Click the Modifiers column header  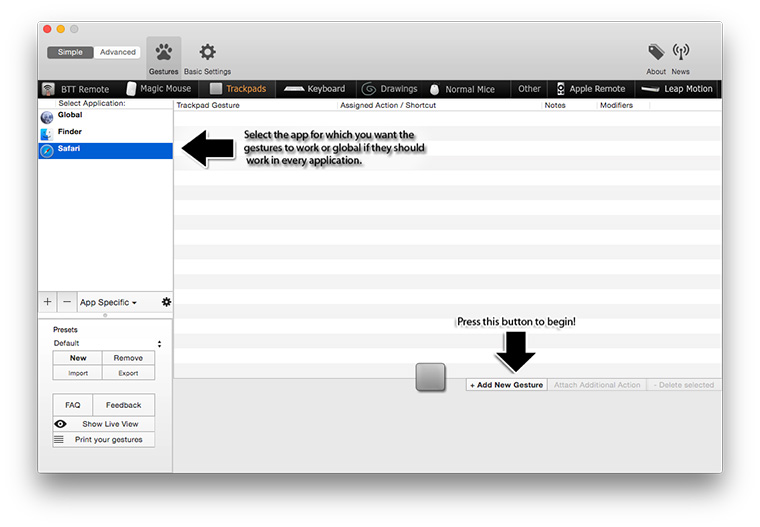click(623, 105)
